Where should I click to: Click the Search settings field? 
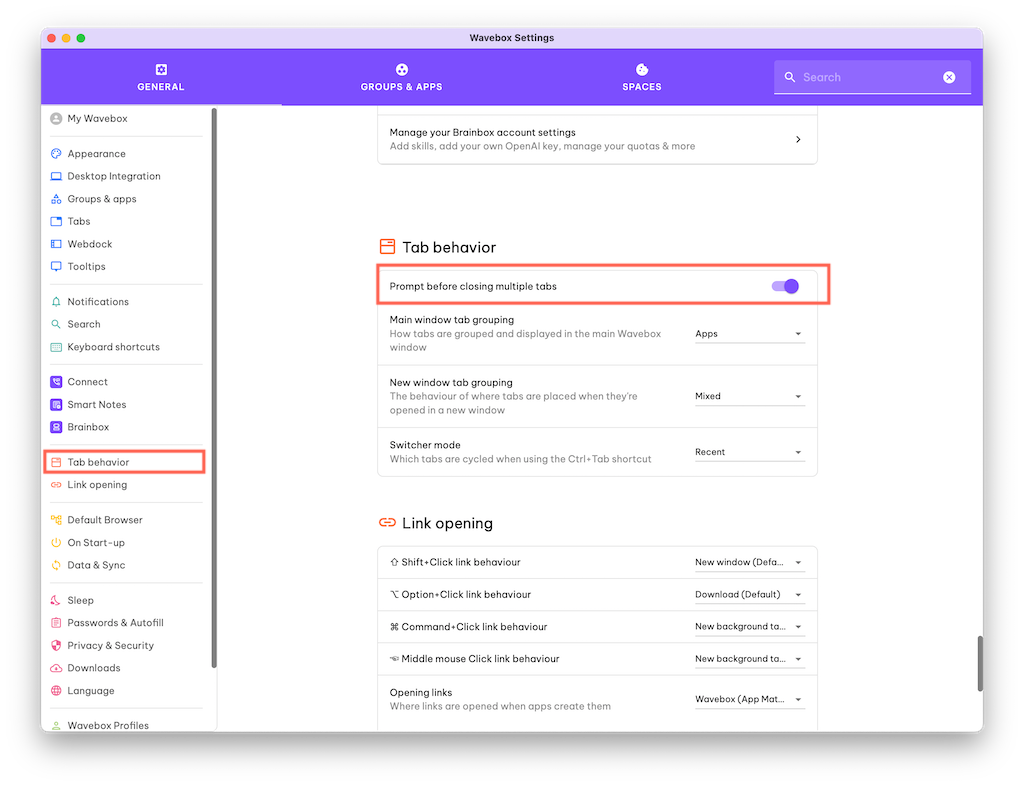coord(872,77)
